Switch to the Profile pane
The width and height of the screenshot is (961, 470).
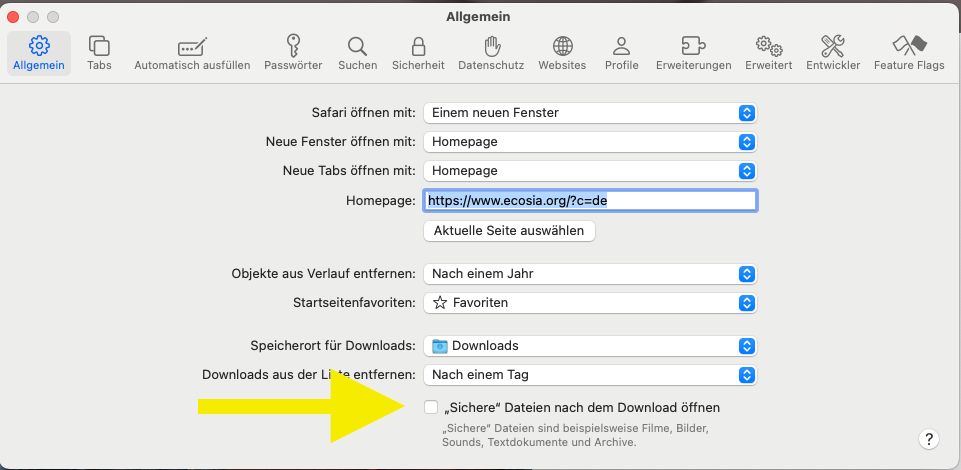[x=621, y=53]
